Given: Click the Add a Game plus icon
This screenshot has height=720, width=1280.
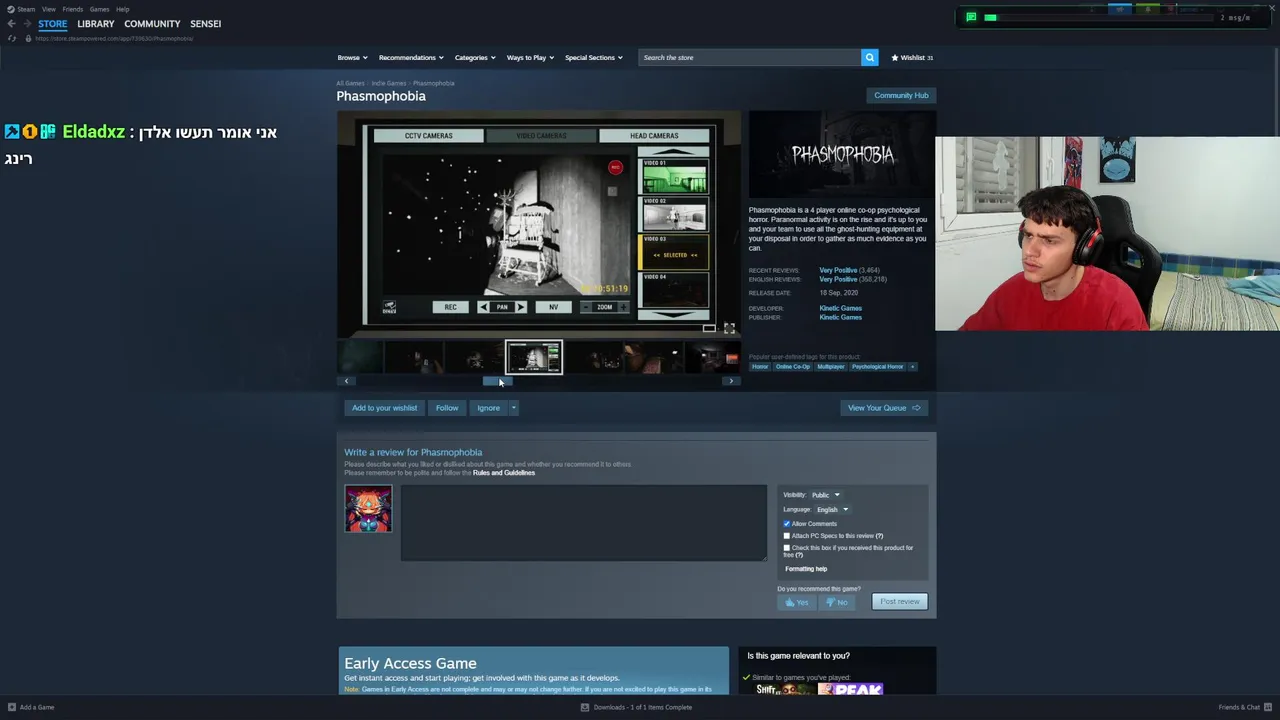Looking at the screenshot, I should [12, 707].
